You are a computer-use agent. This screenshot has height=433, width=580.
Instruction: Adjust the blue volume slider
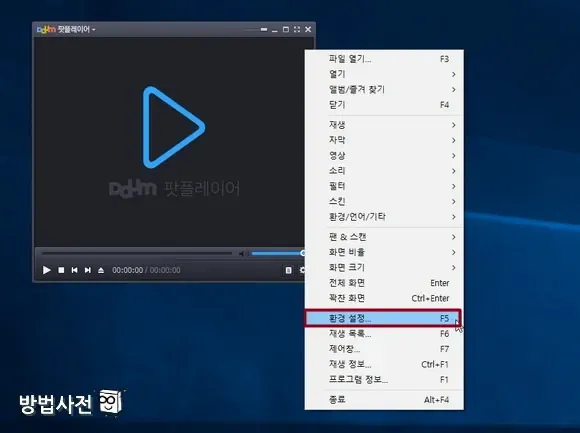[x=277, y=253]
